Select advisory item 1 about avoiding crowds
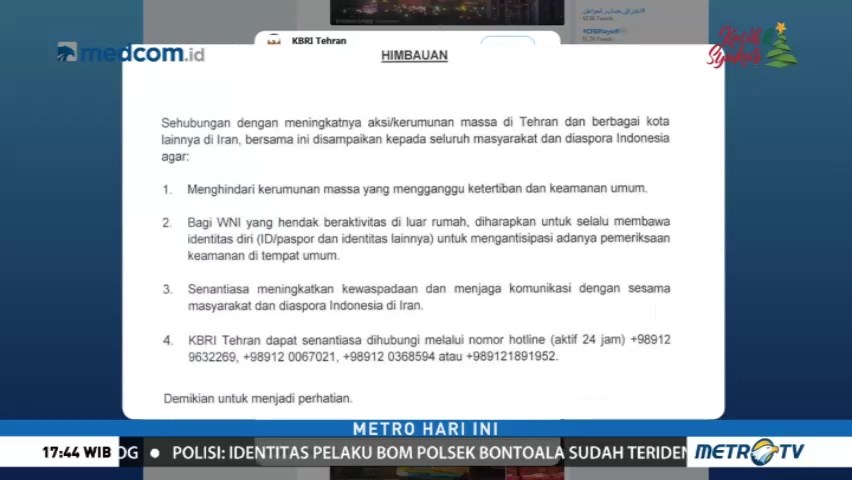This screenshot has height=480, width=852. coord(405,189)
